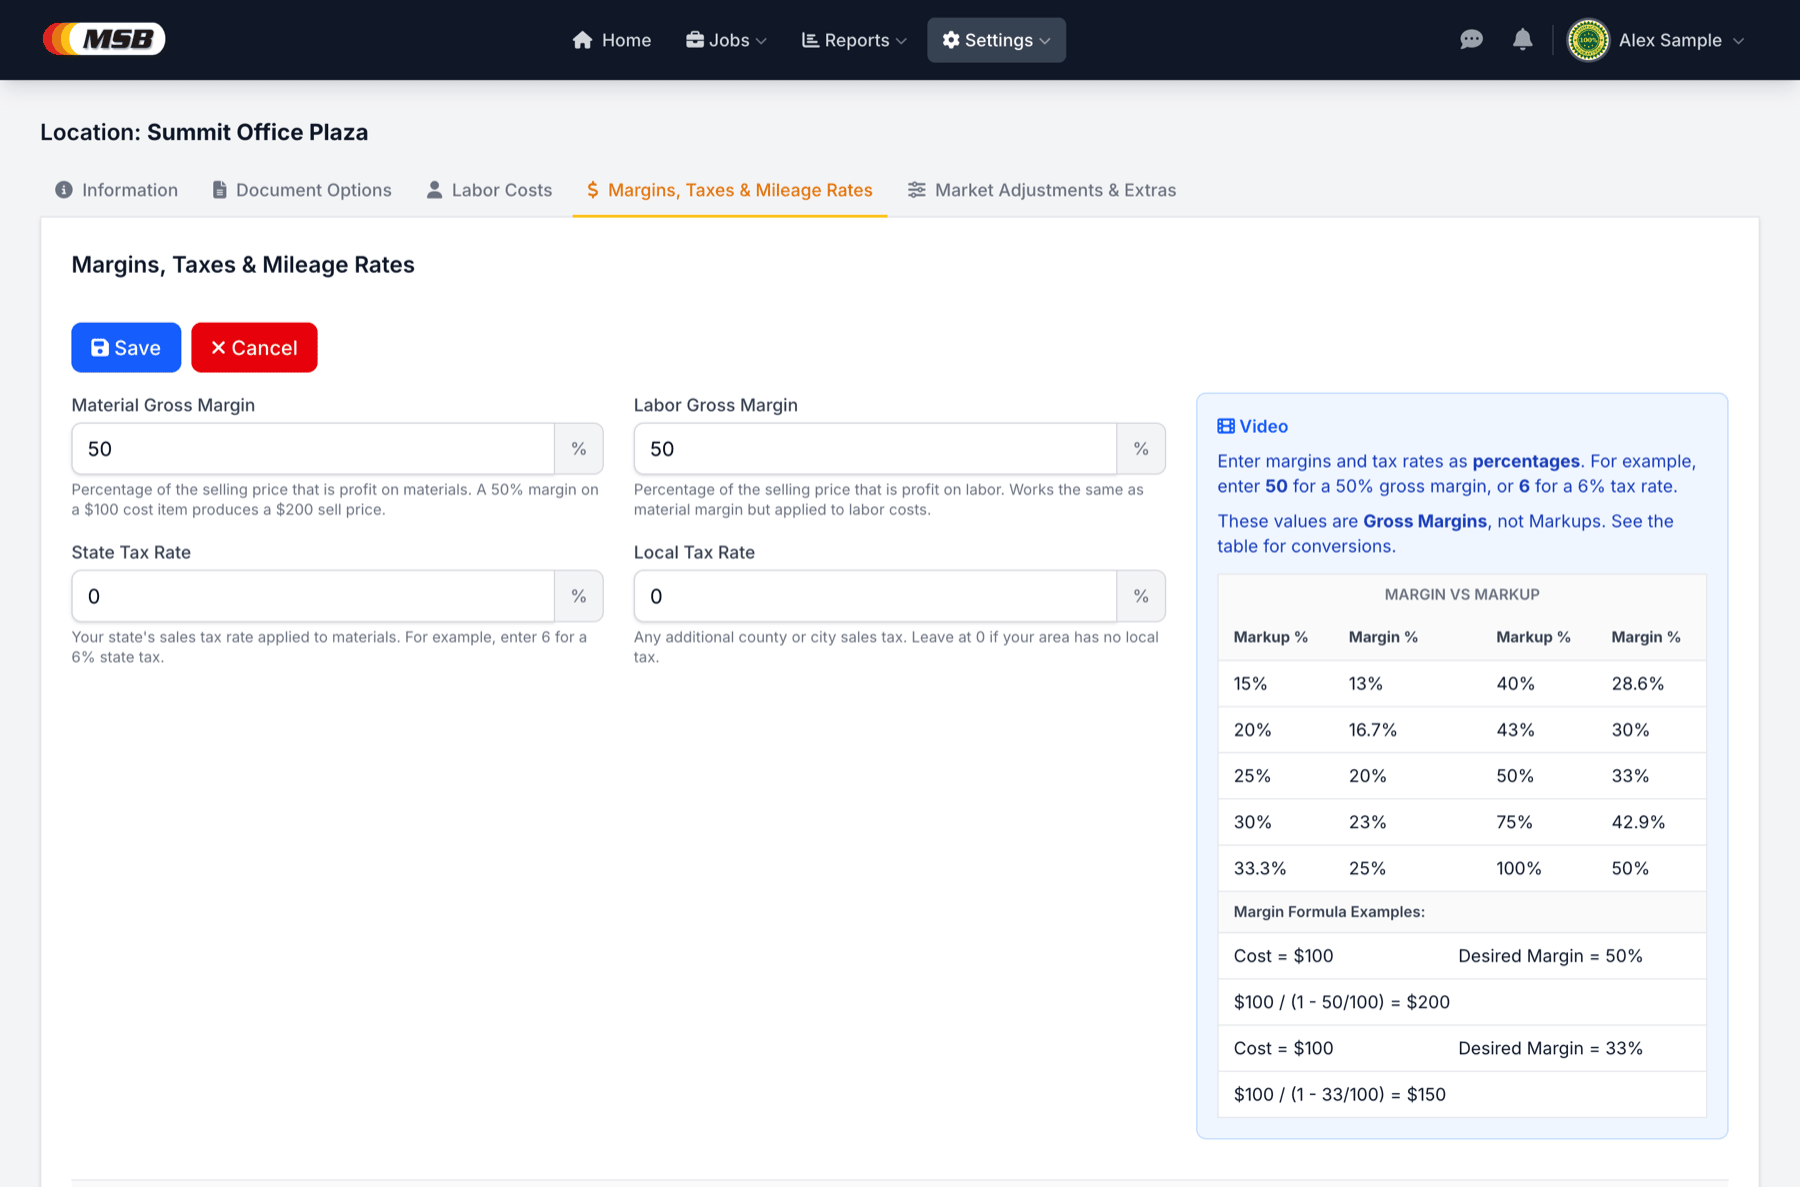The image size is (1800, 1187).
Task: Click the percent suffix of Local Tax Rate
Action: pos(1141,596)
